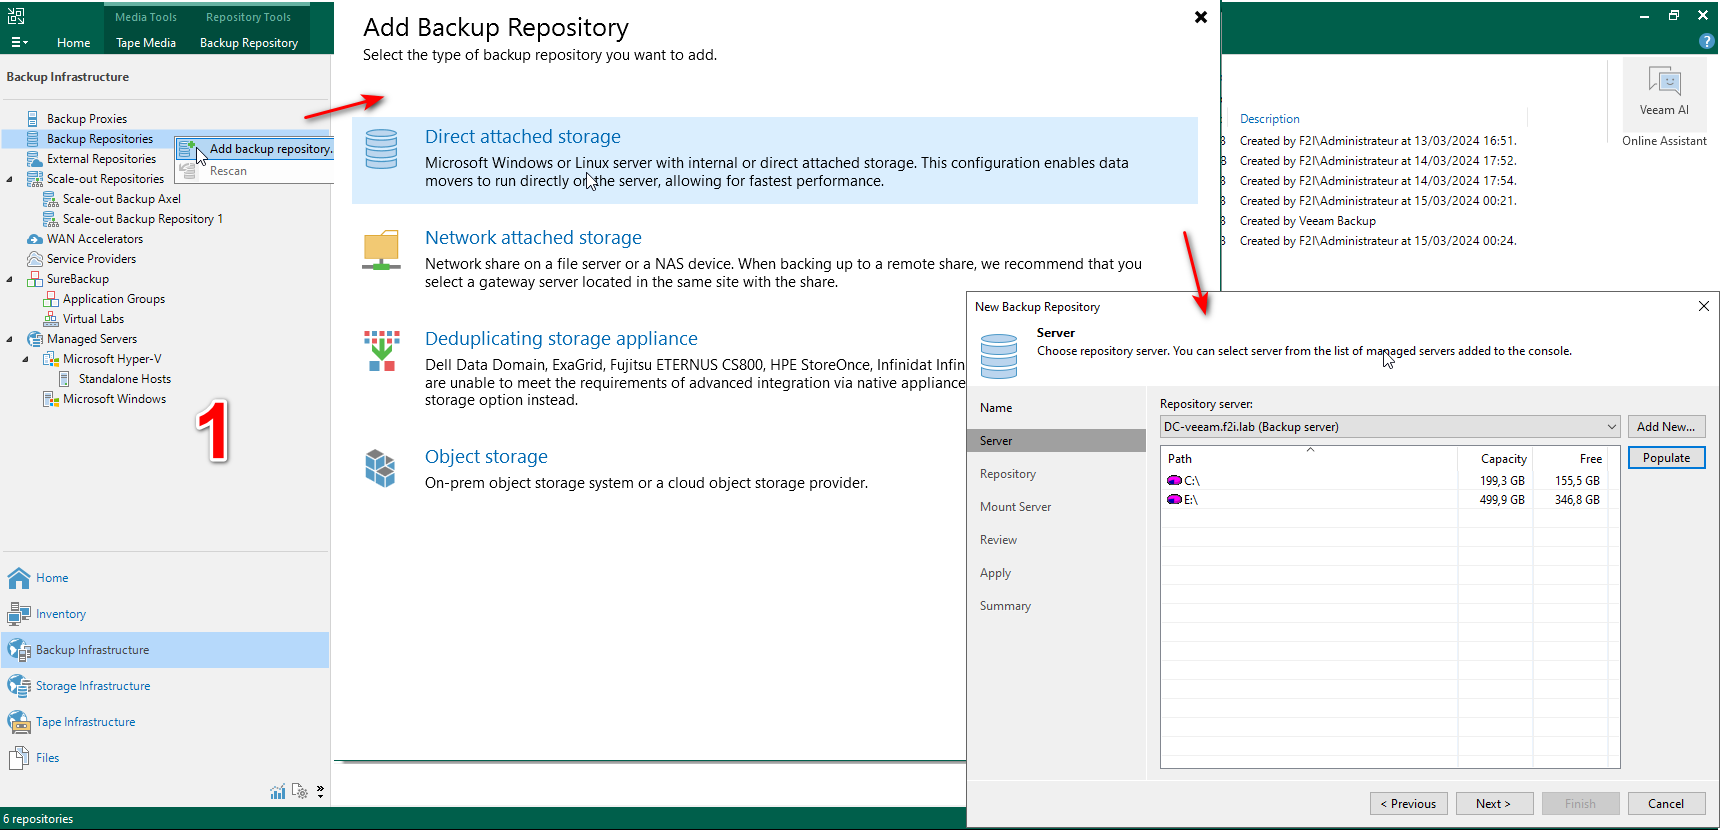
Task: Cancel the New Backup Repository wizard
Action: pyautogui.click(x=1666, y=804)
